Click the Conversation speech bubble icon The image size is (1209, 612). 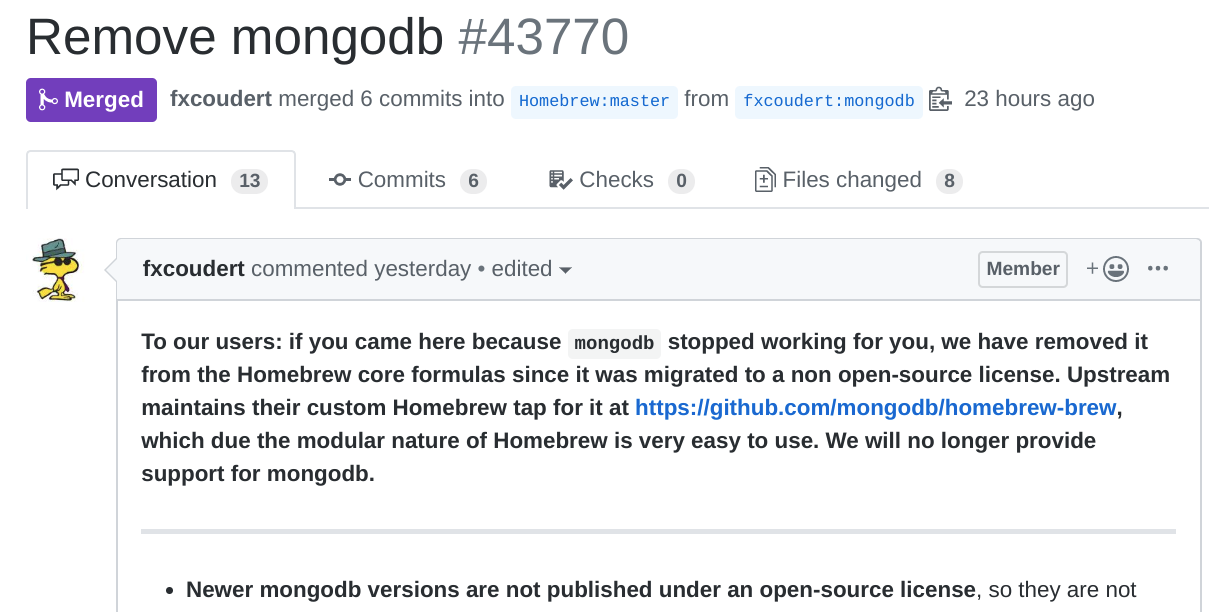[66, 180]
